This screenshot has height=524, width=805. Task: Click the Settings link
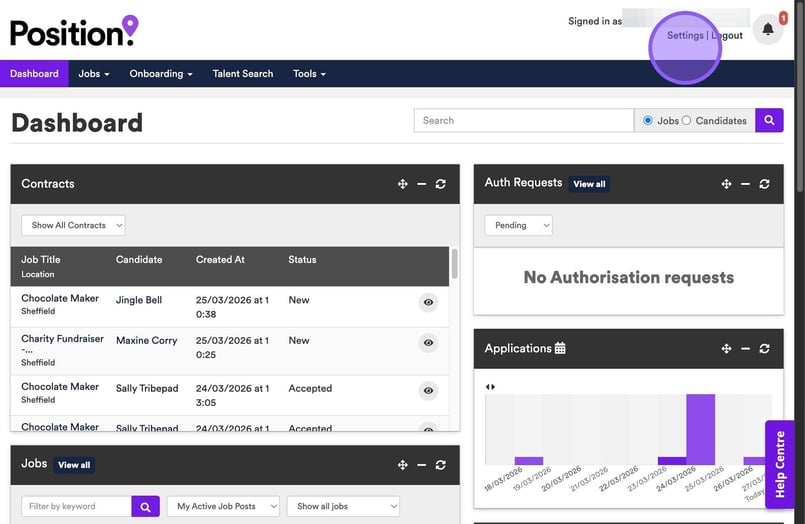click(x=685, y=35)
